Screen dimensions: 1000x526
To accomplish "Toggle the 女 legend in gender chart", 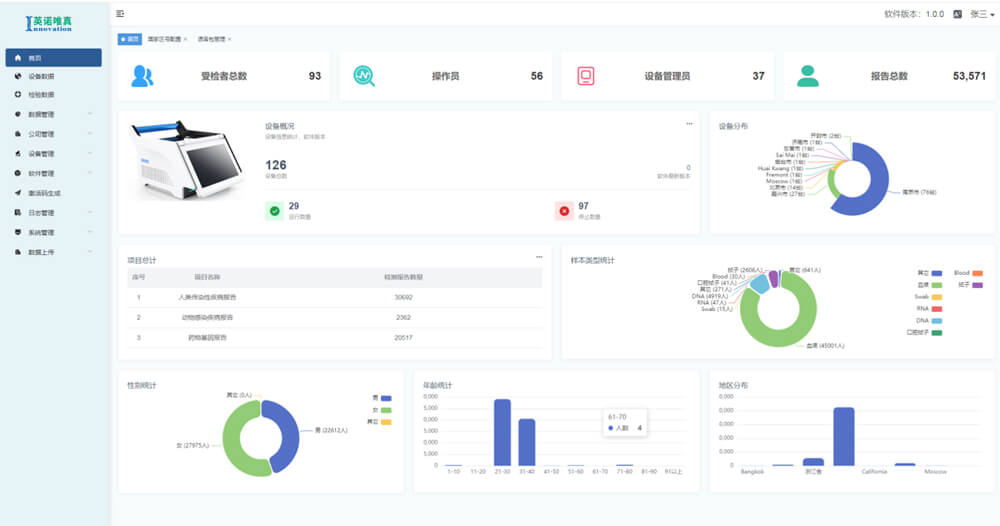I will pyautogui.click(x=386, y=409).
